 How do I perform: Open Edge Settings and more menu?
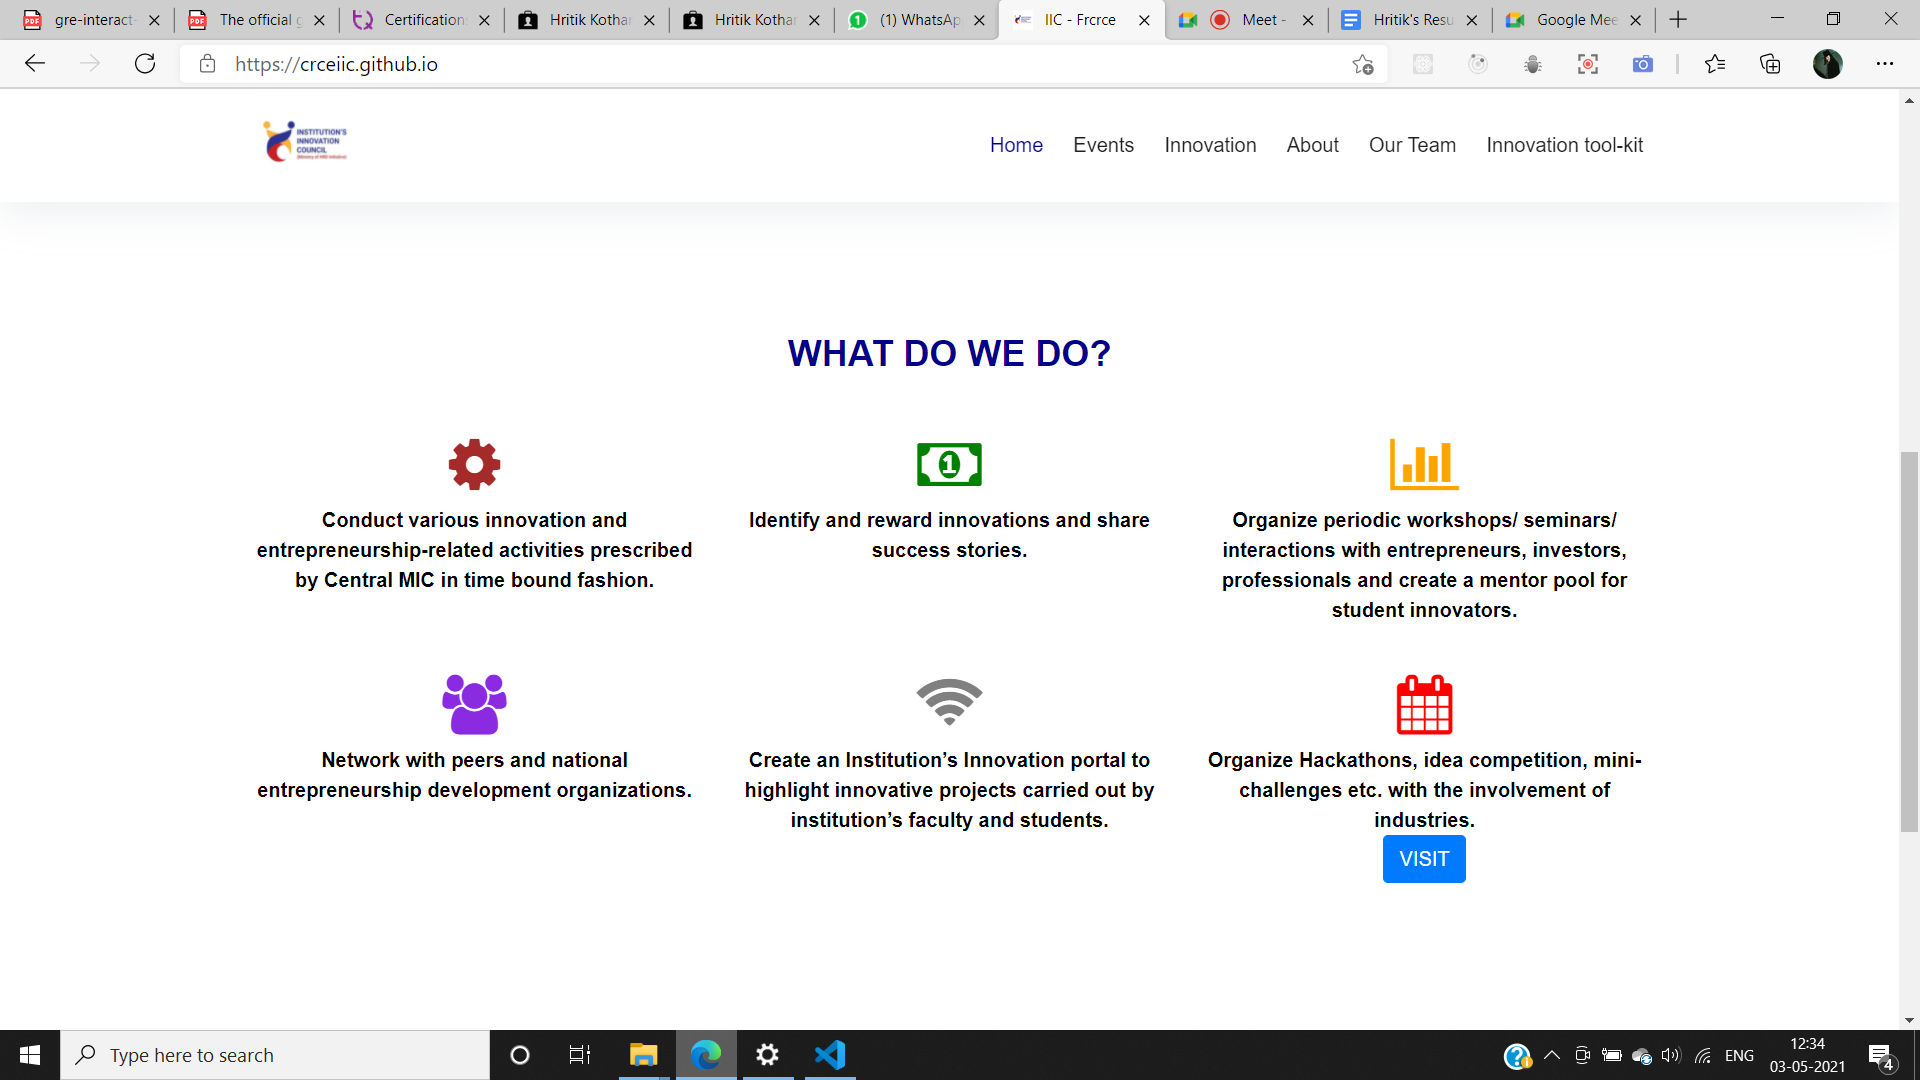(1885, 64)
